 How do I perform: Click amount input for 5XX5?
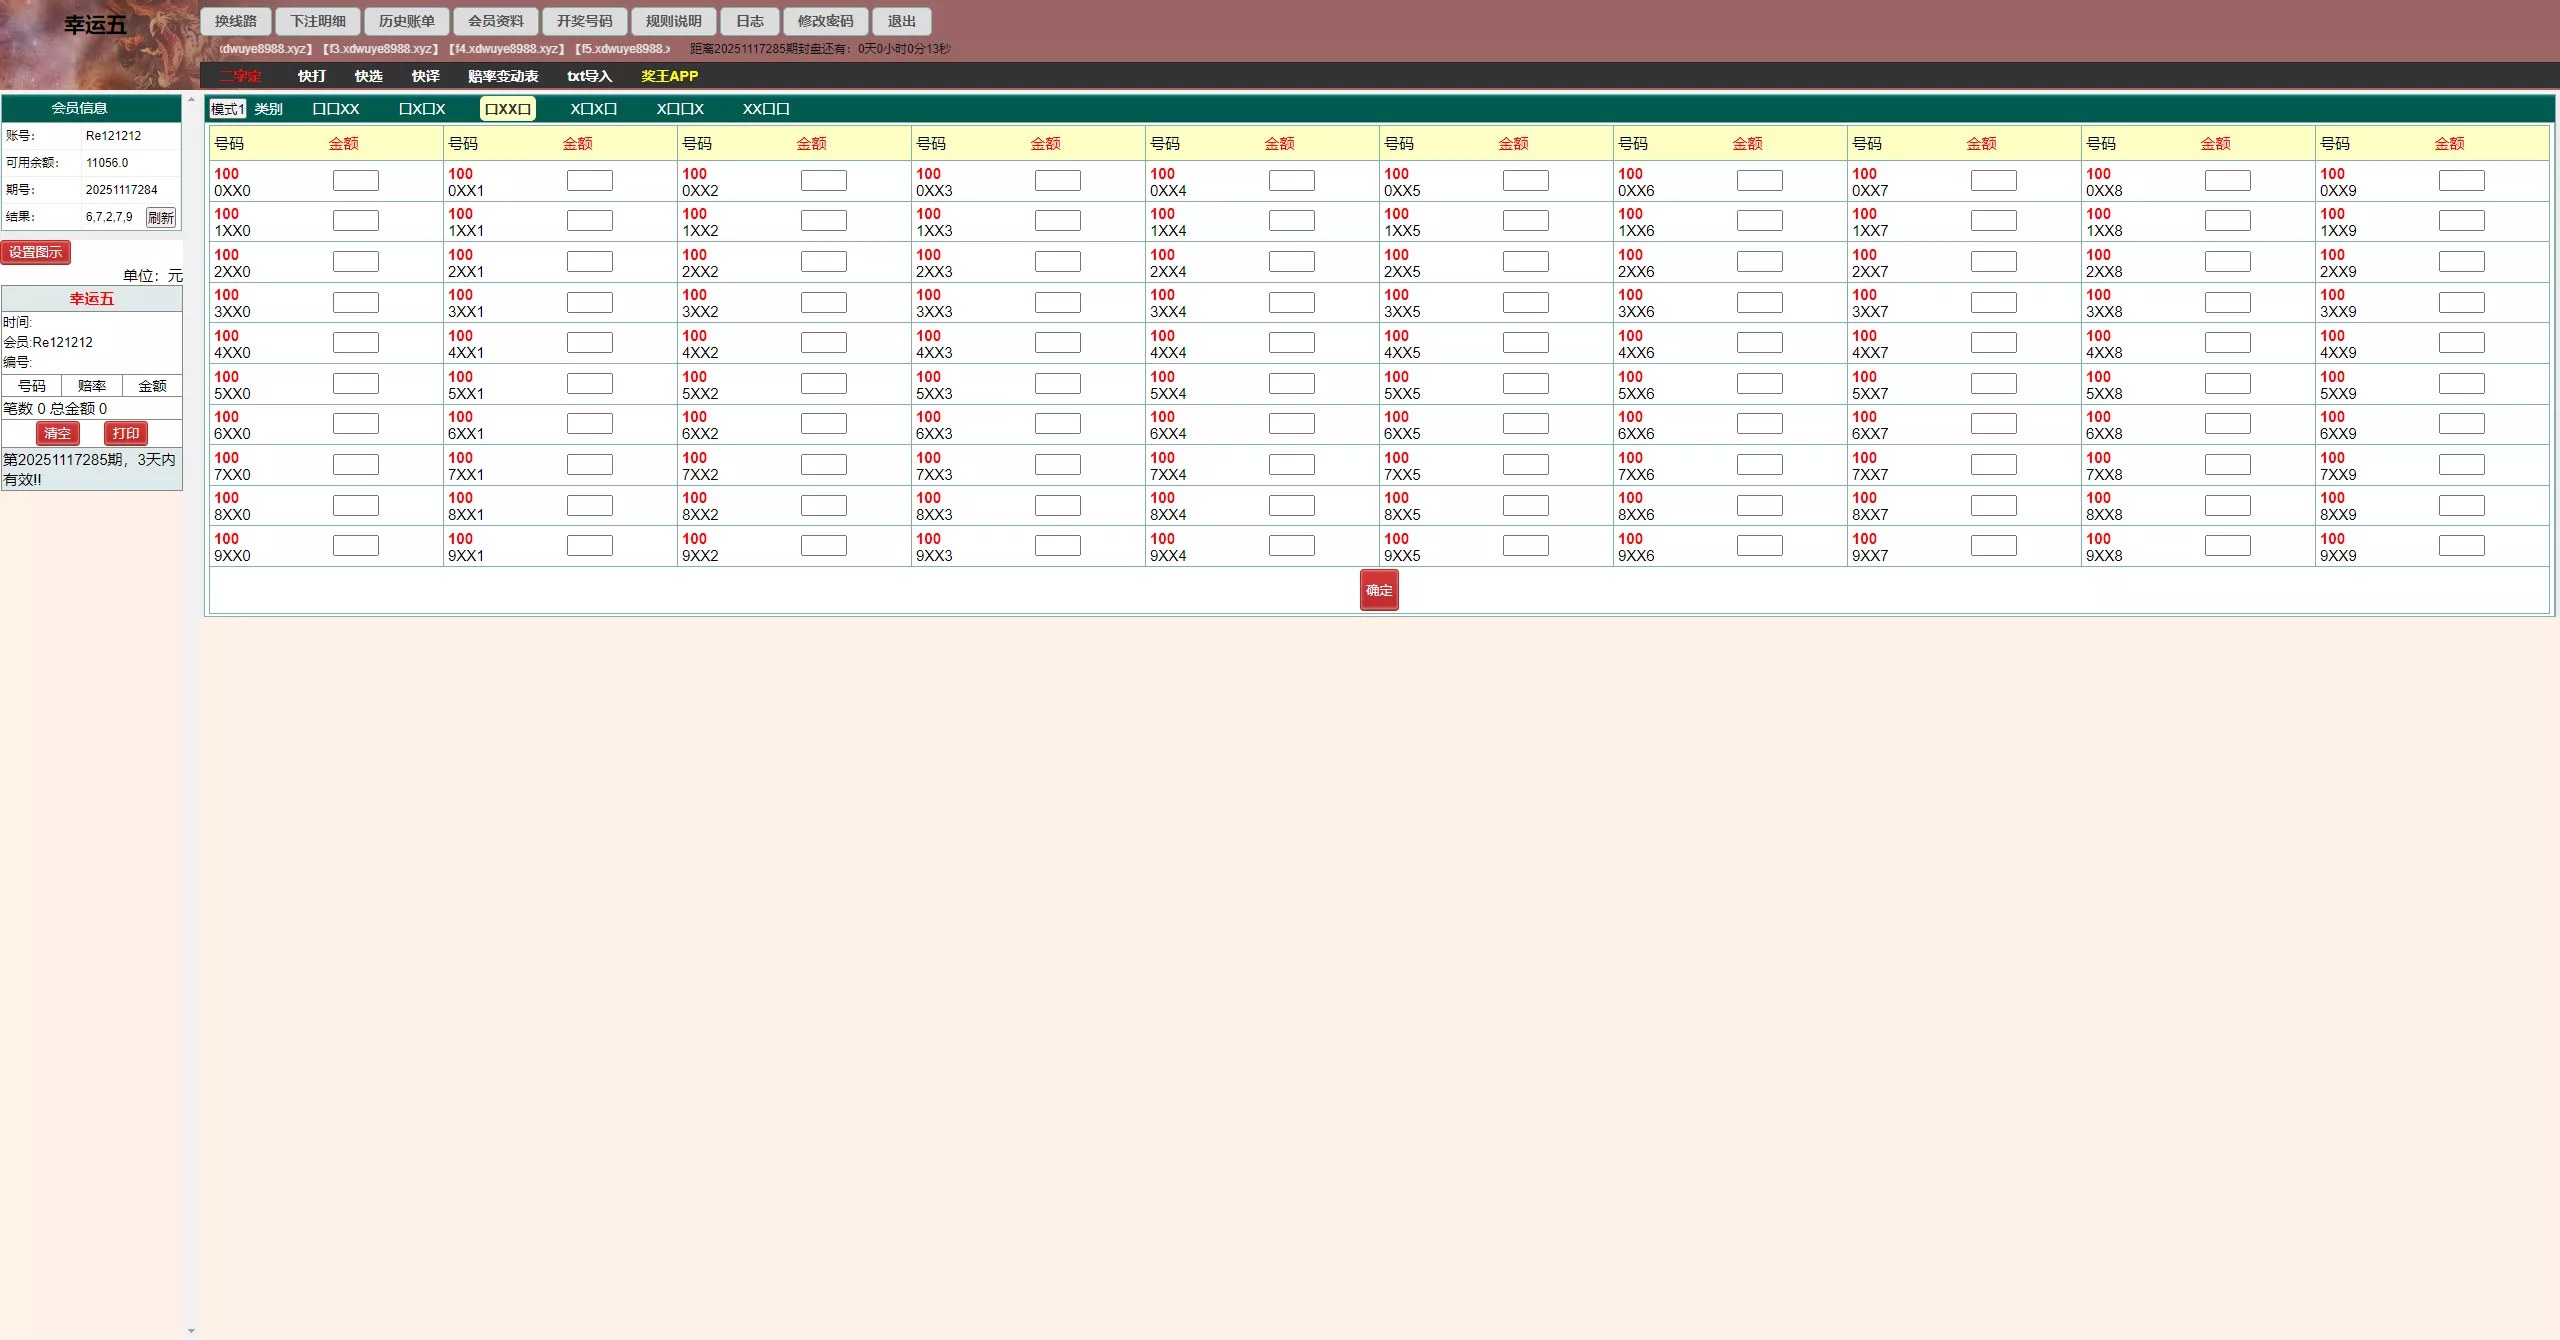tap(1525, 384)
